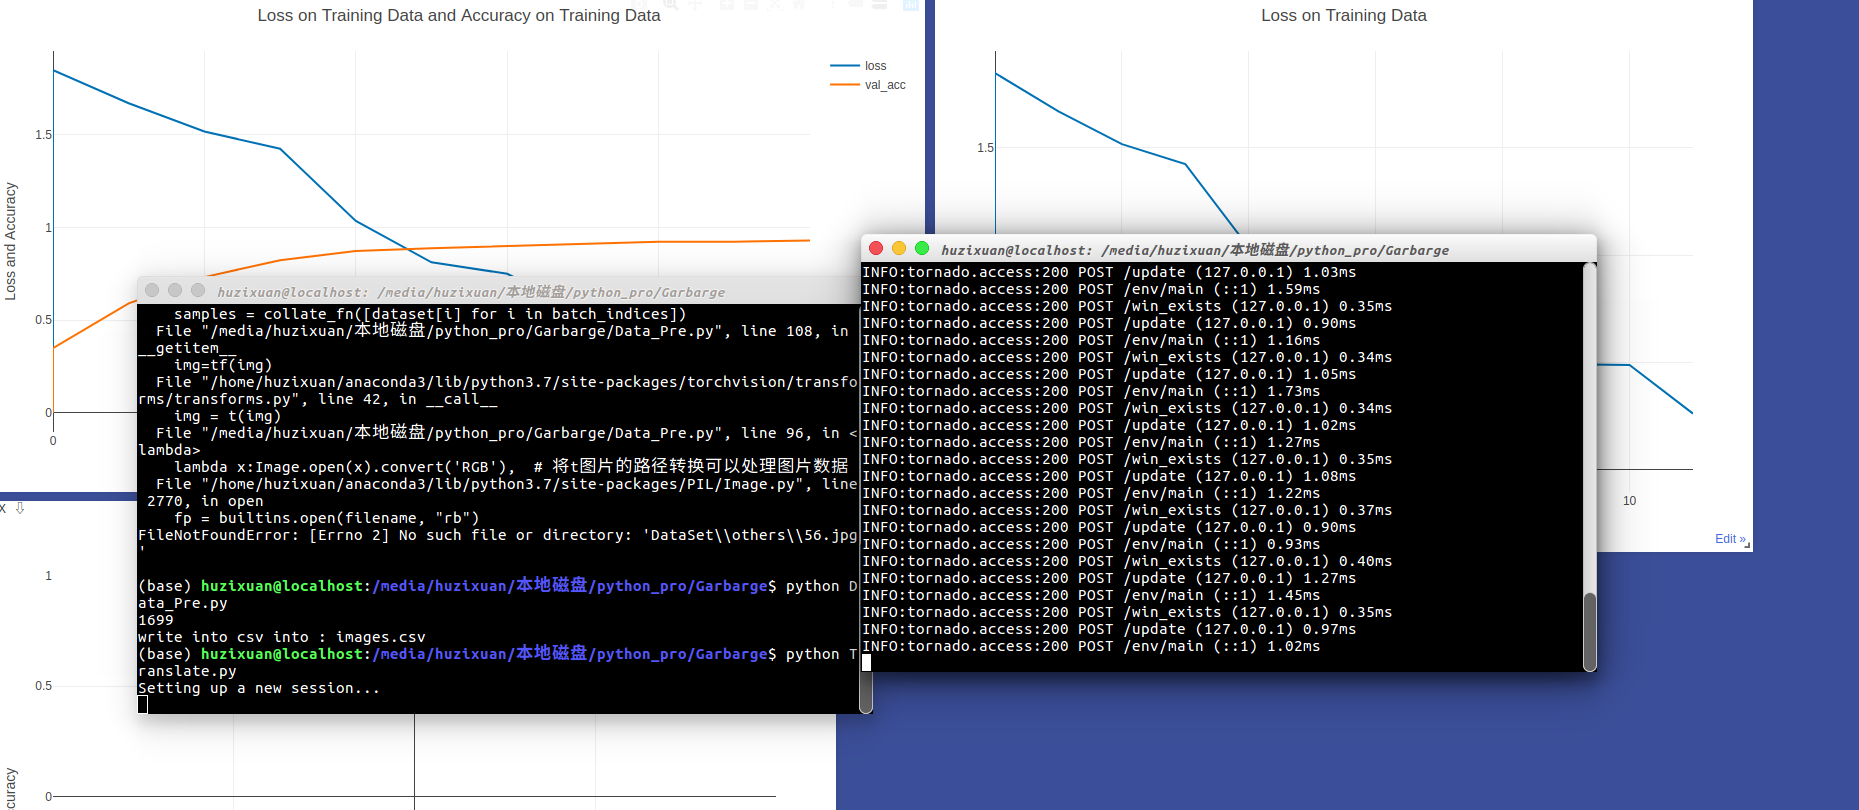Click the lambda Image.open convert('RGB') line

click(511, 467)
